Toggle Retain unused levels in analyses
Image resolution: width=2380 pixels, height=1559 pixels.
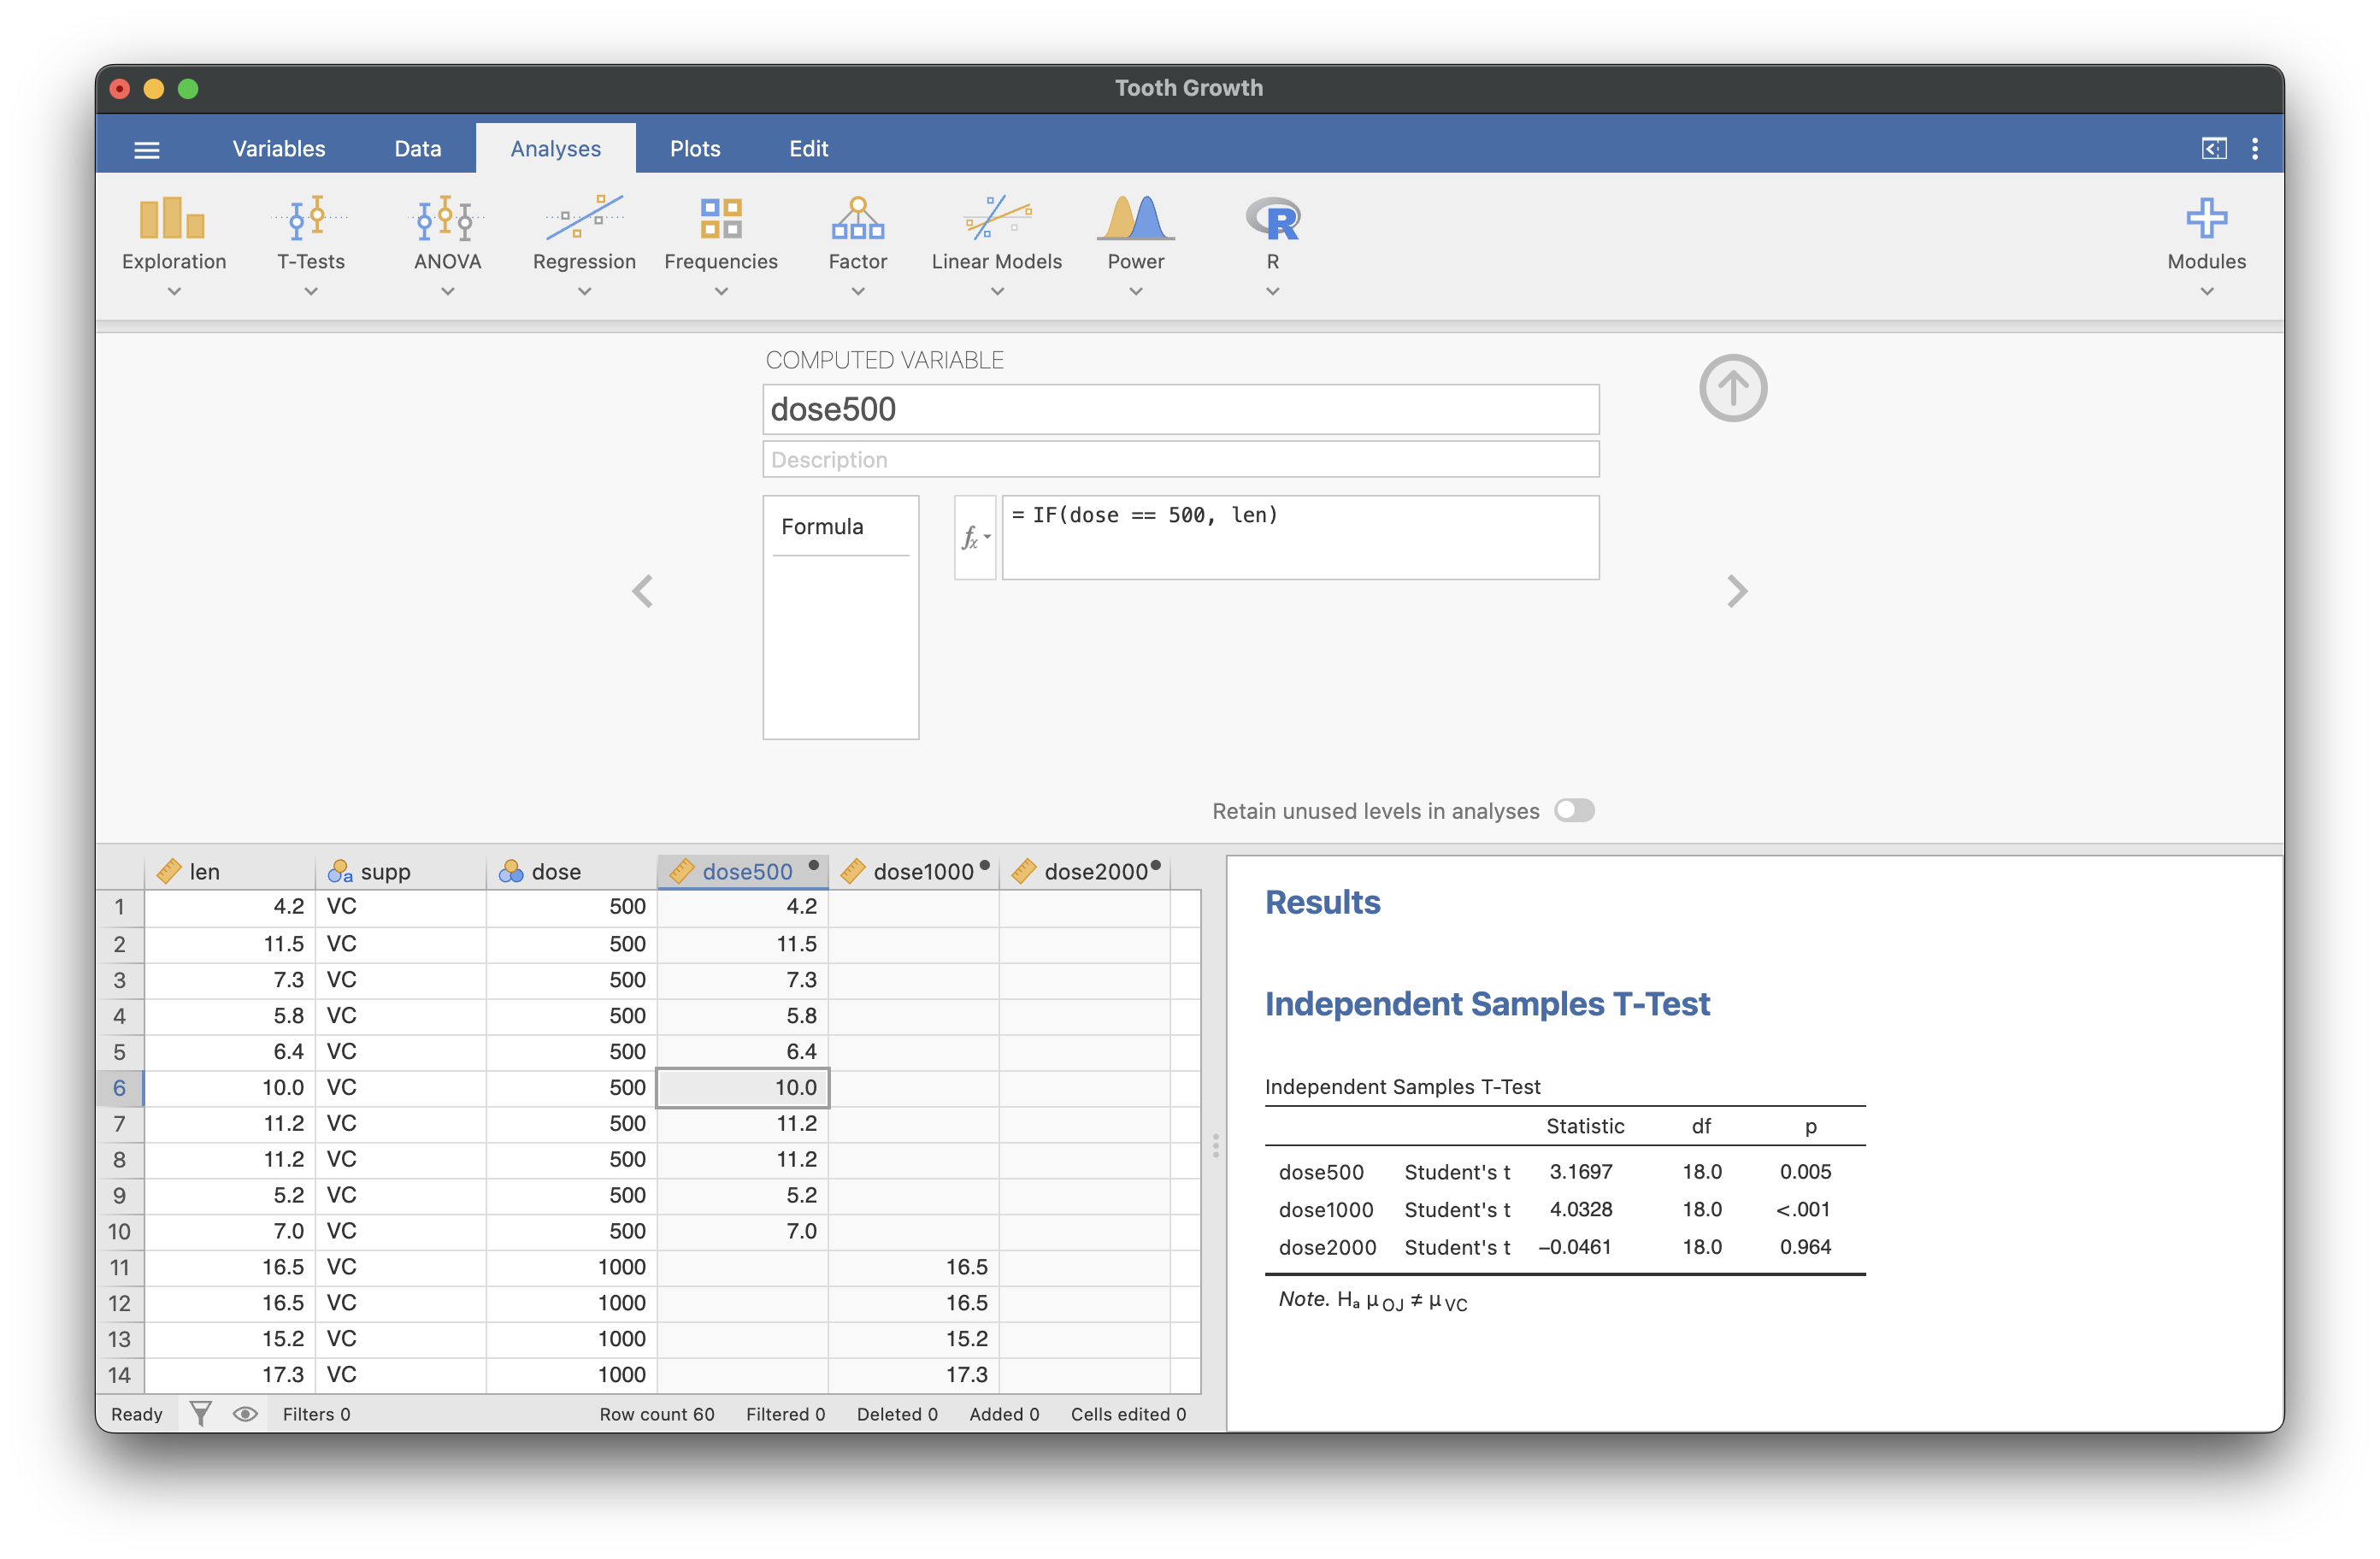point(1573,810)
